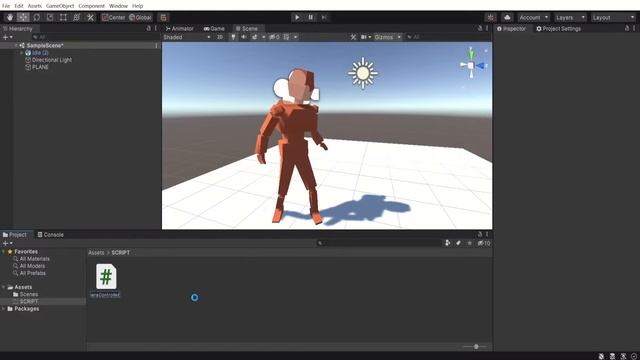
Task: Open Collab/services bug icon
Action: point(491,18)
